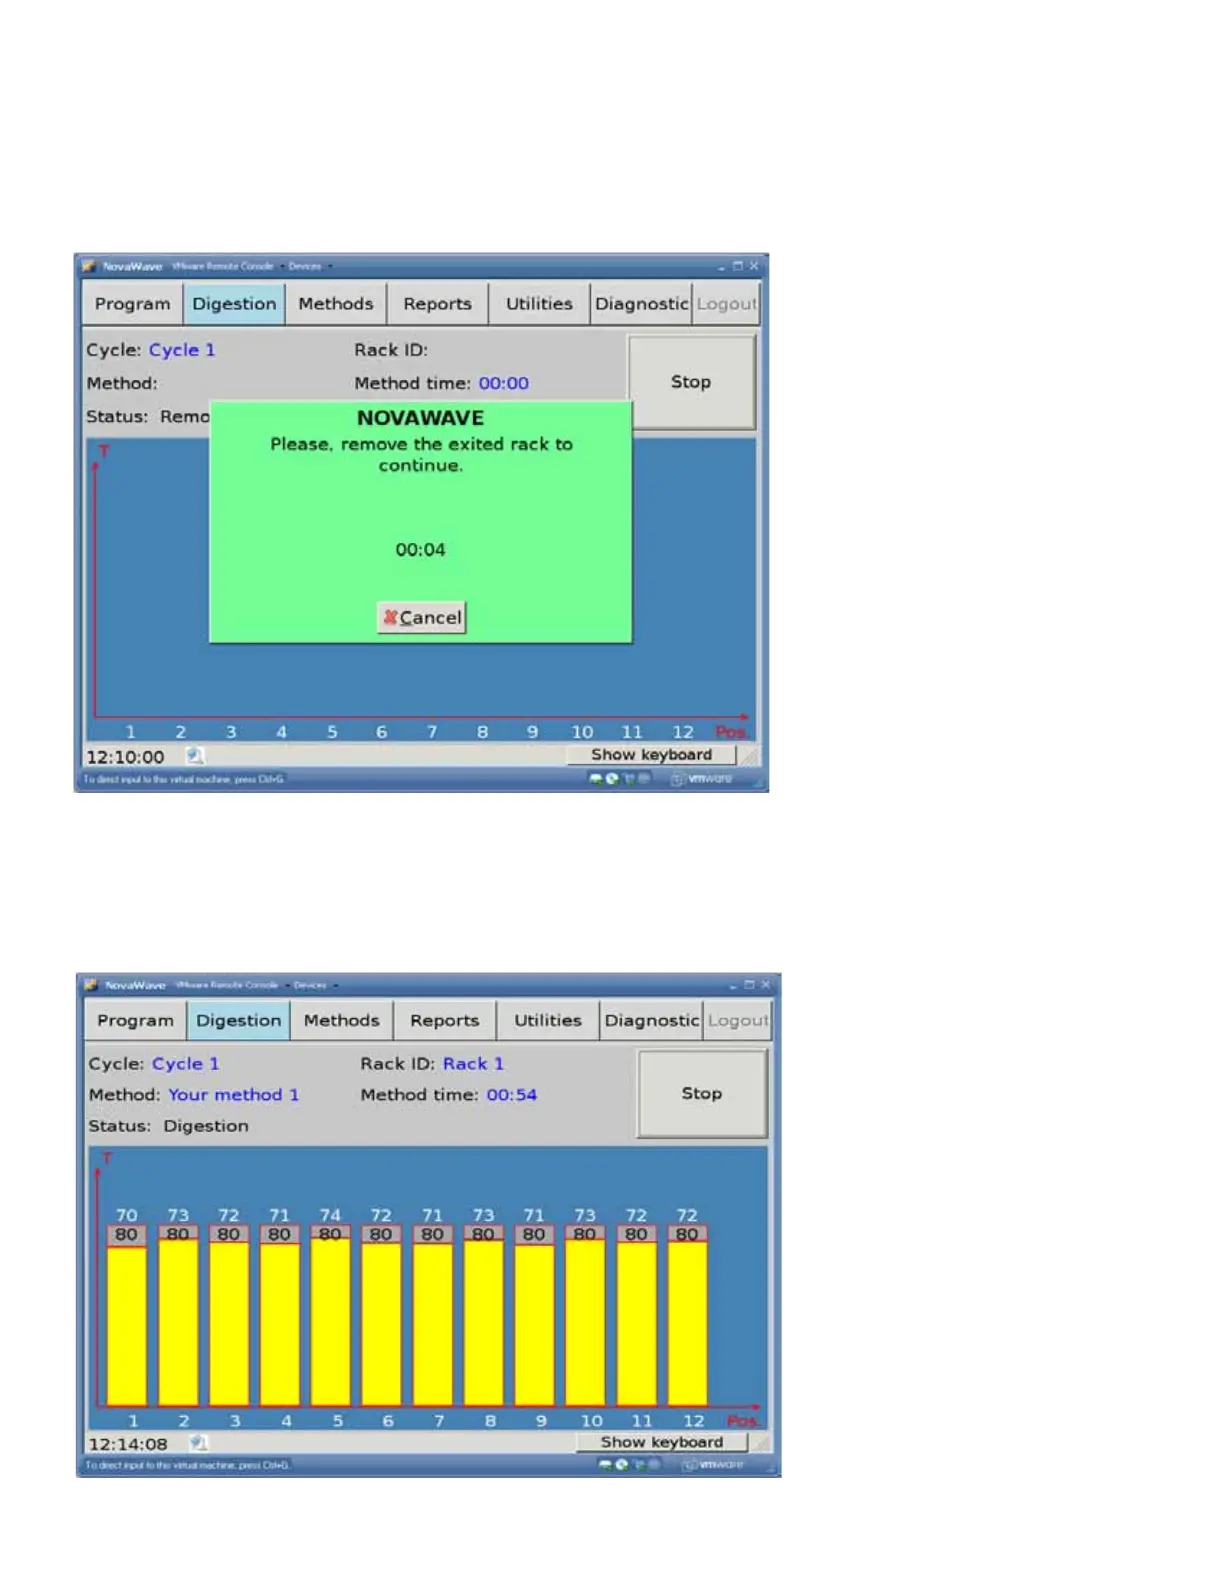Click Logout in the bar chart window
This screenshot has height=1584, width=1224.
(x=737, y=1021)
